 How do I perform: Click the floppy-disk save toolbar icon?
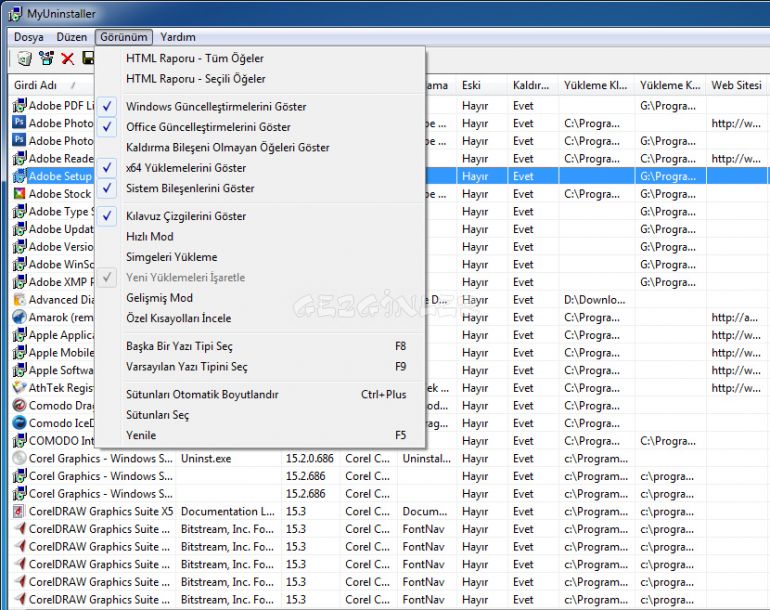click(88, 58)
